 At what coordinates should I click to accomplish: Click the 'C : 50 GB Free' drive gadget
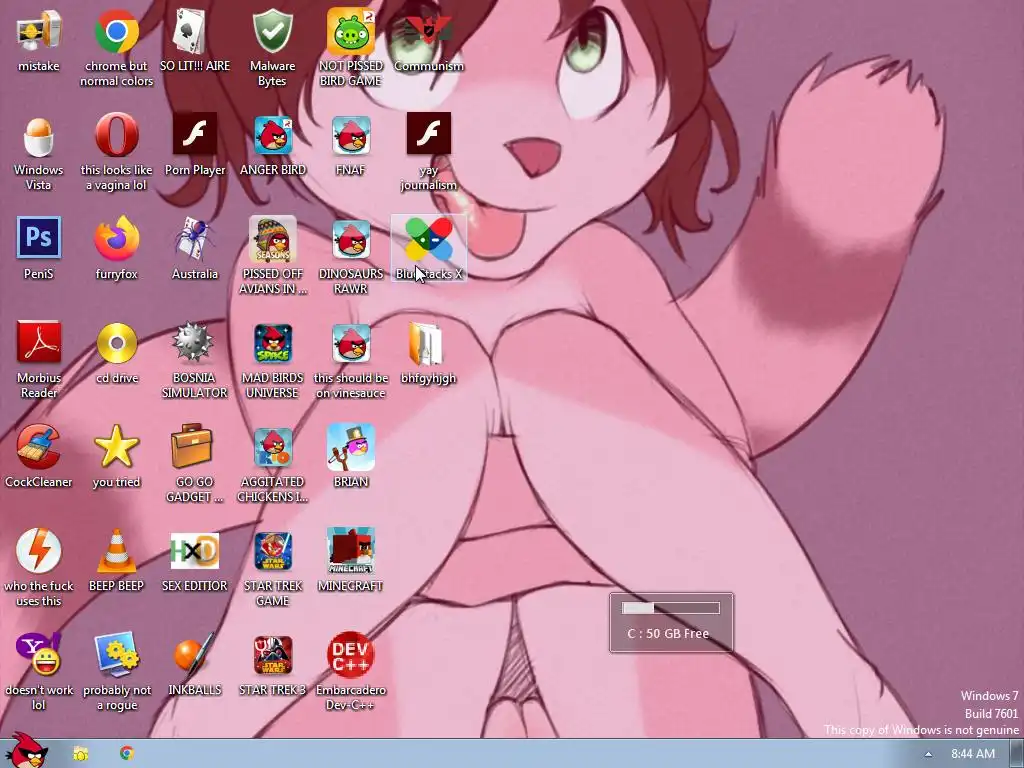(671, 622)
